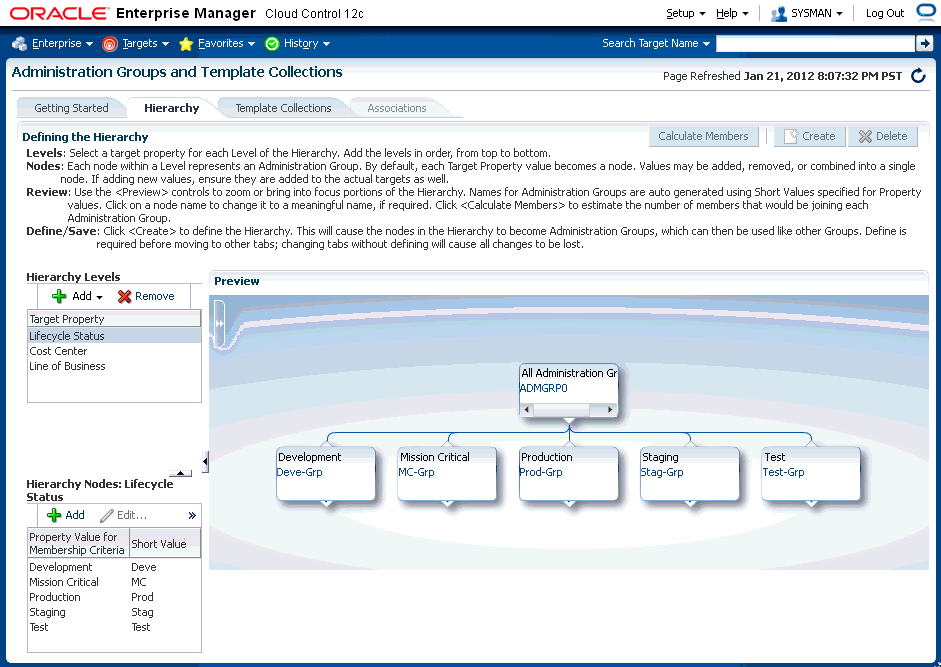Select the Line of Business level row
941x667 pixels.
pos(114,366)
